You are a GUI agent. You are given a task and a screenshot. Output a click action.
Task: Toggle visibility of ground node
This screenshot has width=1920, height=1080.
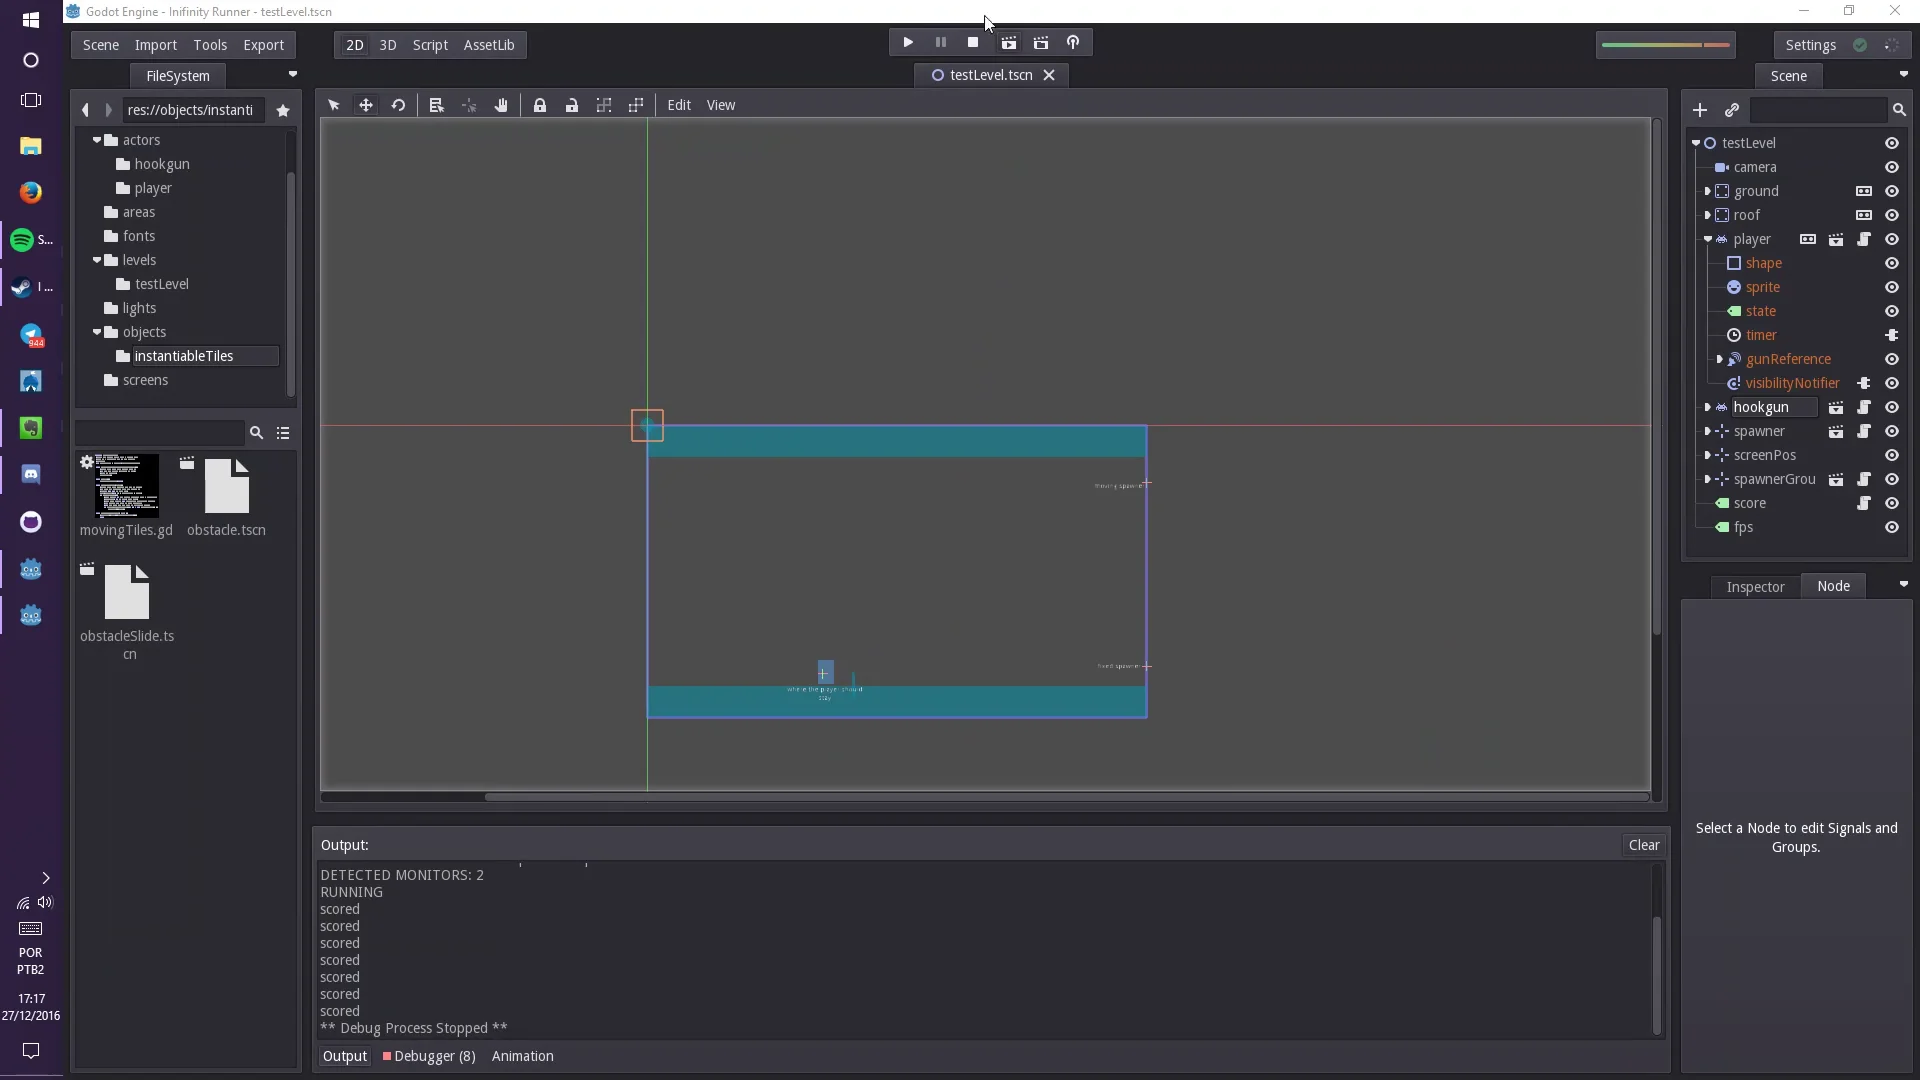point(1892,191)
